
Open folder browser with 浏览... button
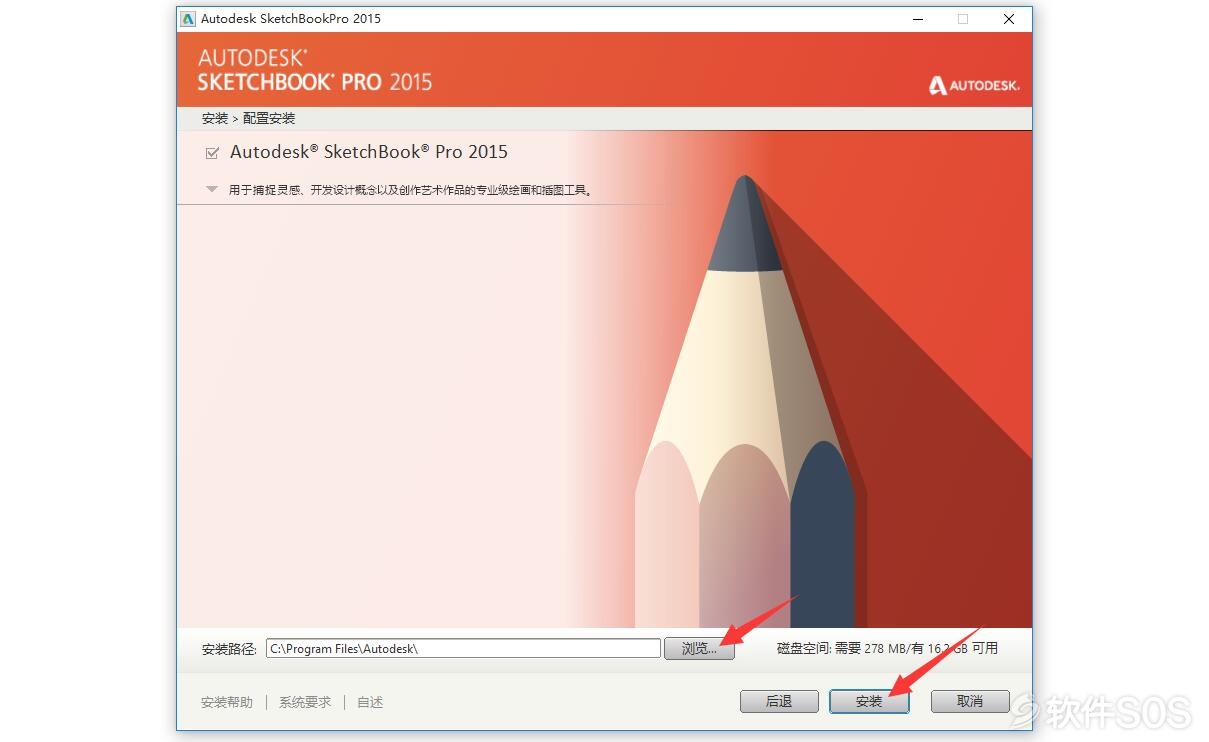(699, 648)
